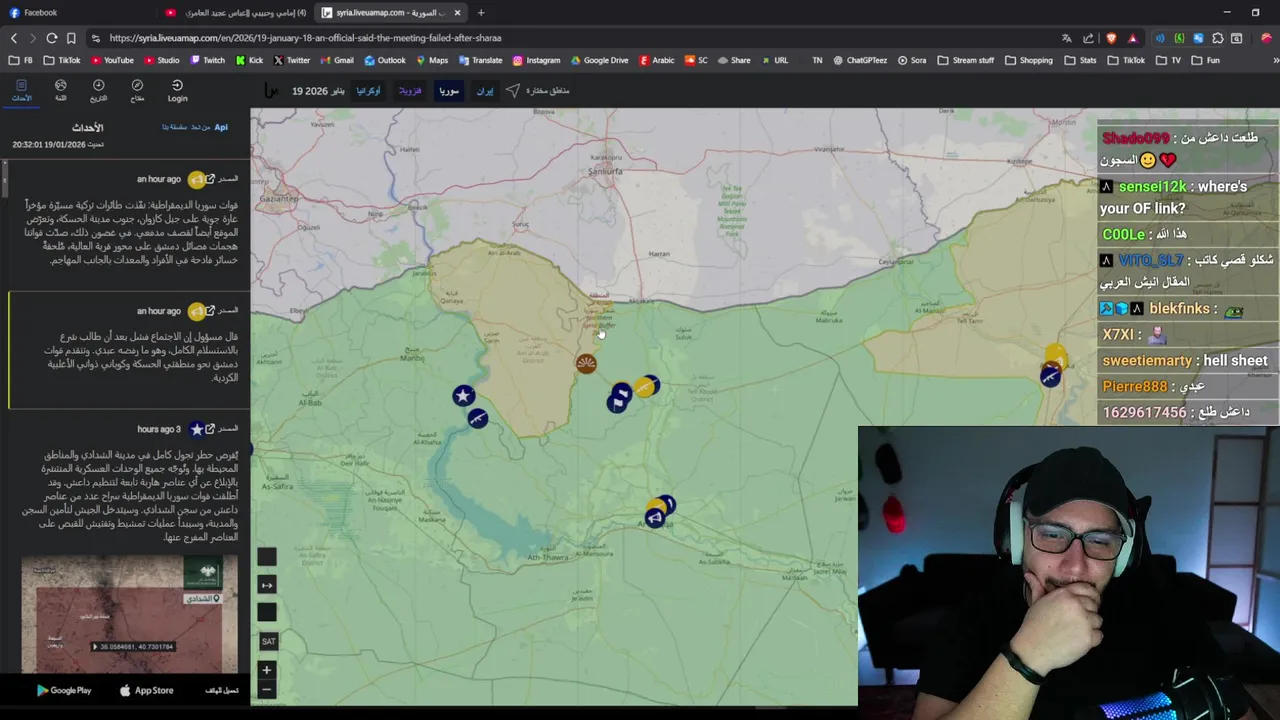Click the page translate icon in address bar
Image resolution: width=1280 pixels, height=720 pixels.
tap(1067, 38)
